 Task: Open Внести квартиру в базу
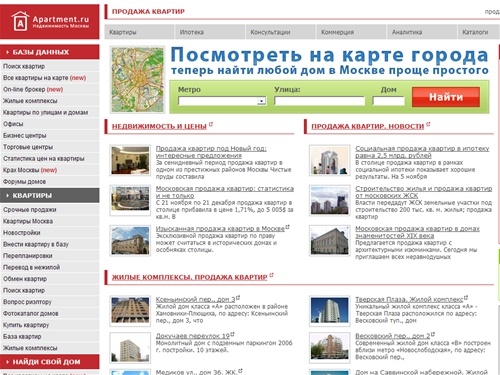point(36,244)
